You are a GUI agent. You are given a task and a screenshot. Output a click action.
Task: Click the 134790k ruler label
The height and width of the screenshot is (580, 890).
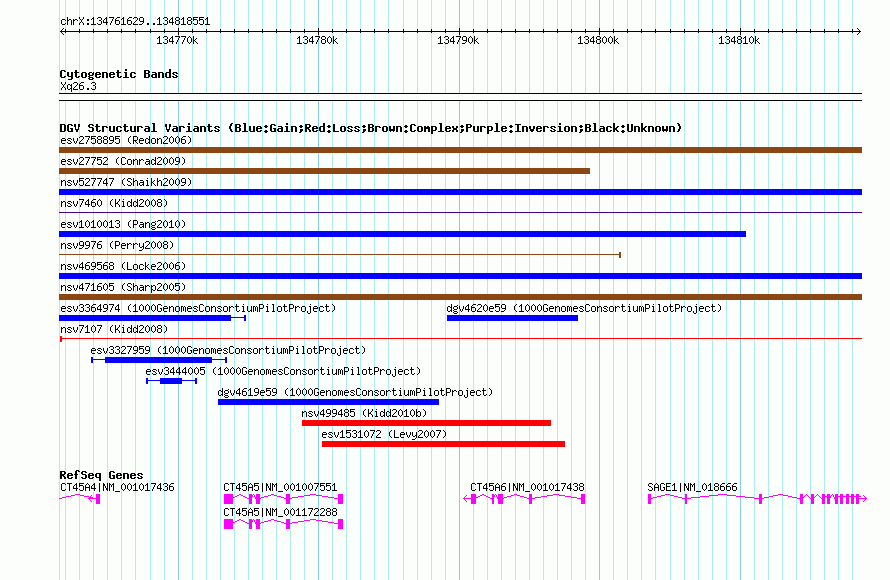pyautogui.click(x=458, y=40)
